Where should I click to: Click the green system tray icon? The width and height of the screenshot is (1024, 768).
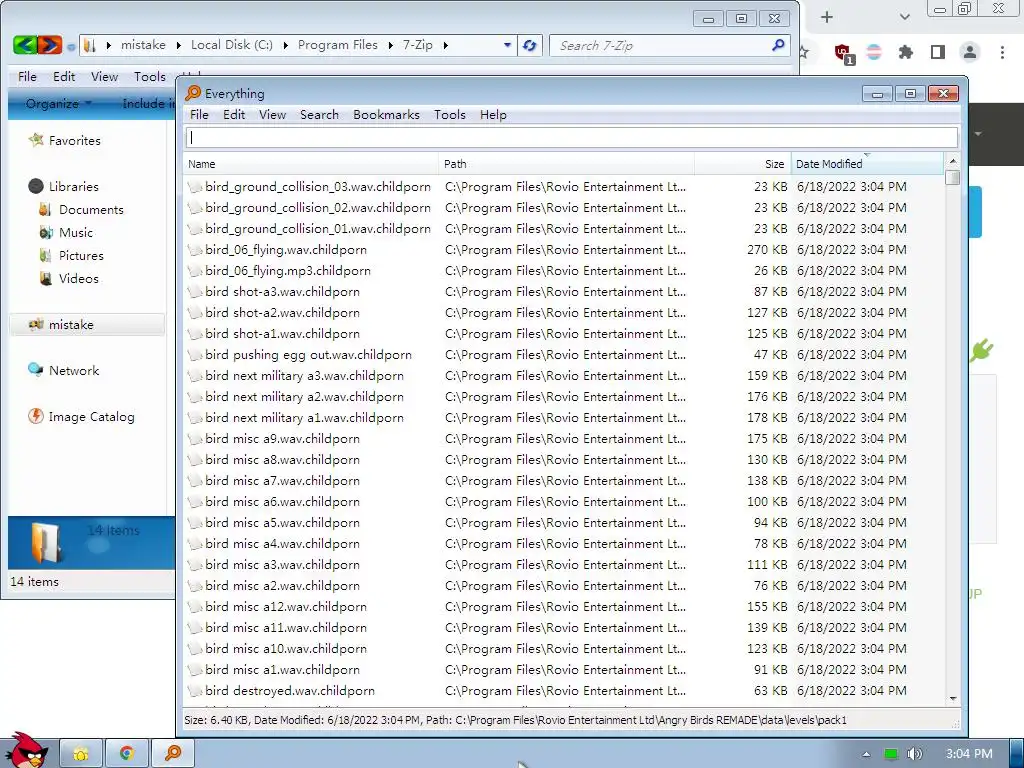(x=890, y=754)
